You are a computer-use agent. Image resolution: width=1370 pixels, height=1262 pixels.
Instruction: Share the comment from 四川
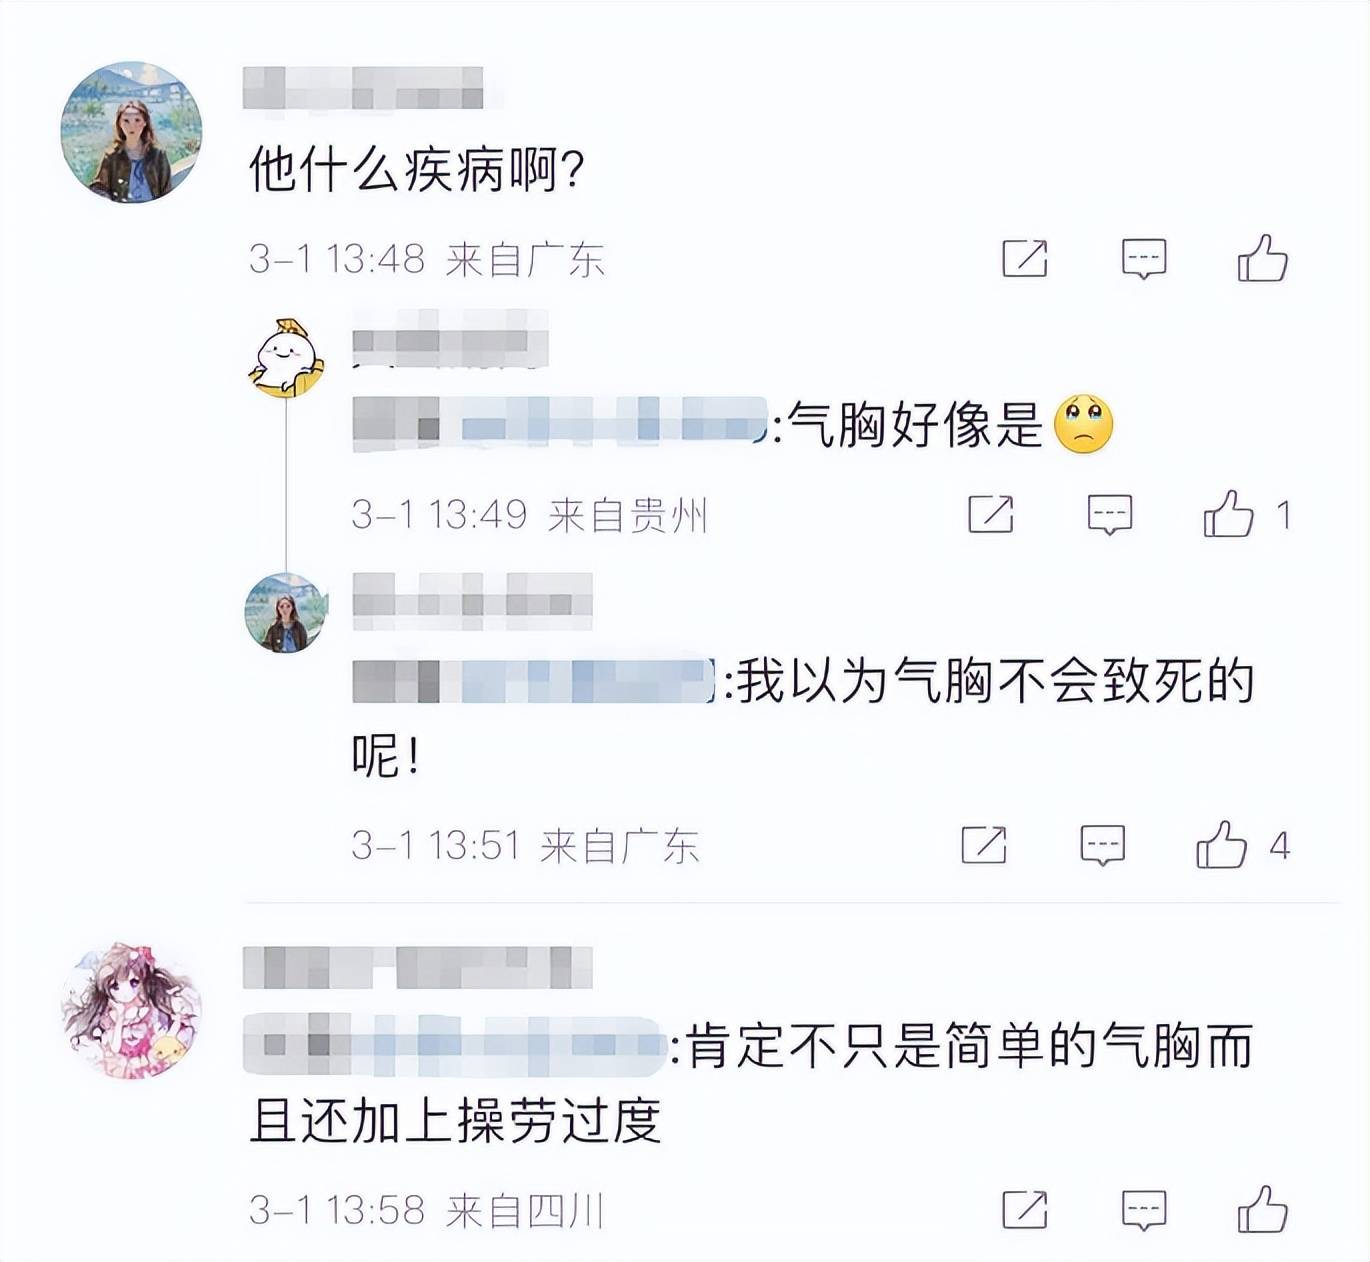point(1025,1210)
